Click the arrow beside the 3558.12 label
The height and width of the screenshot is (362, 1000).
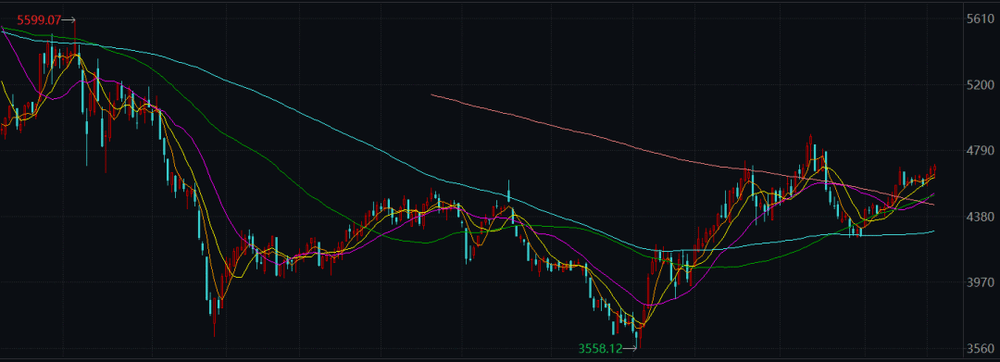coord(629,348)
